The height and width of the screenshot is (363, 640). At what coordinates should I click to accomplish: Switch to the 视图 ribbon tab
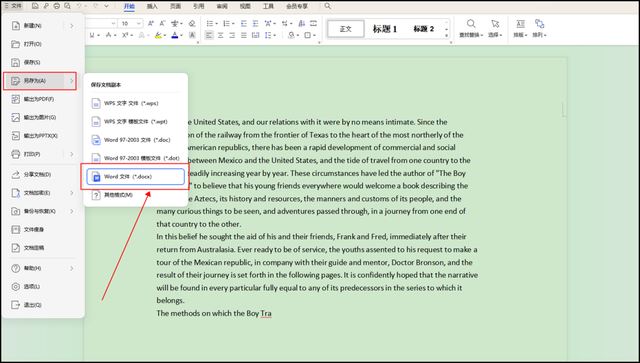[245, 6]
